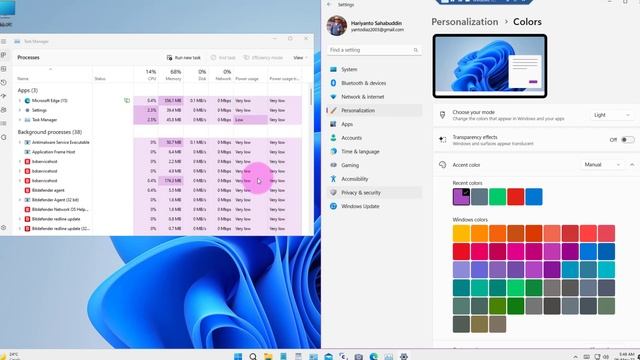Expand Settings process row in Task Manager
The image size is (640, 360).
point(20,110)
